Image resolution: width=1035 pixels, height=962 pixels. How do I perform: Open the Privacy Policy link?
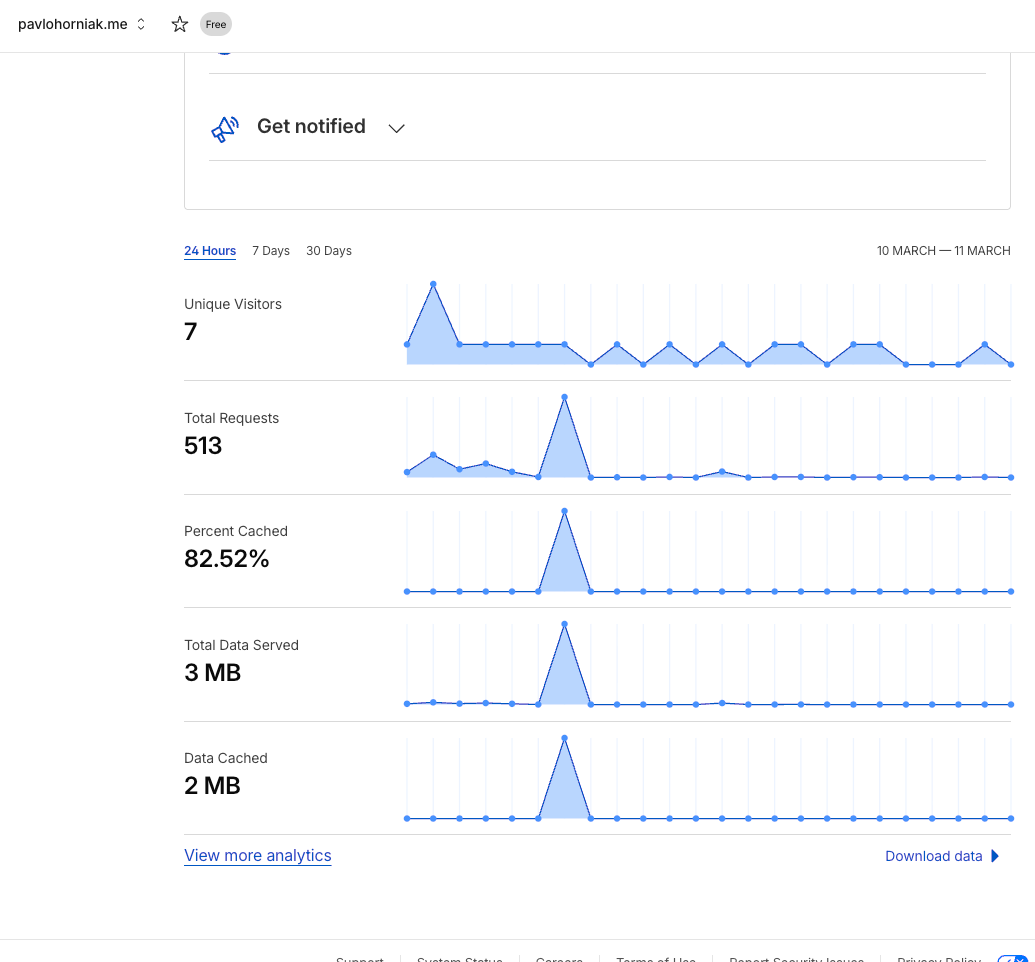tap(938, 958)
